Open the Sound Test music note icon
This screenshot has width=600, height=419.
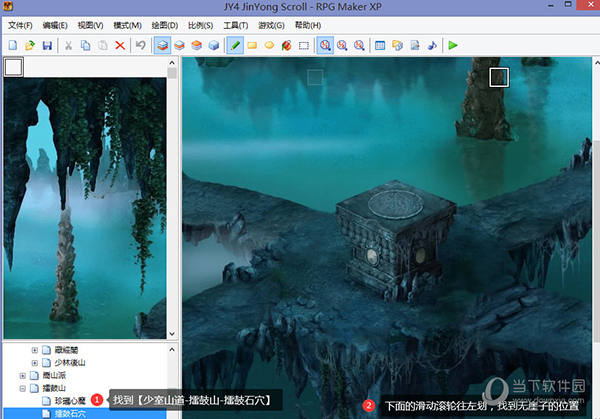click(x=432, y=46)
